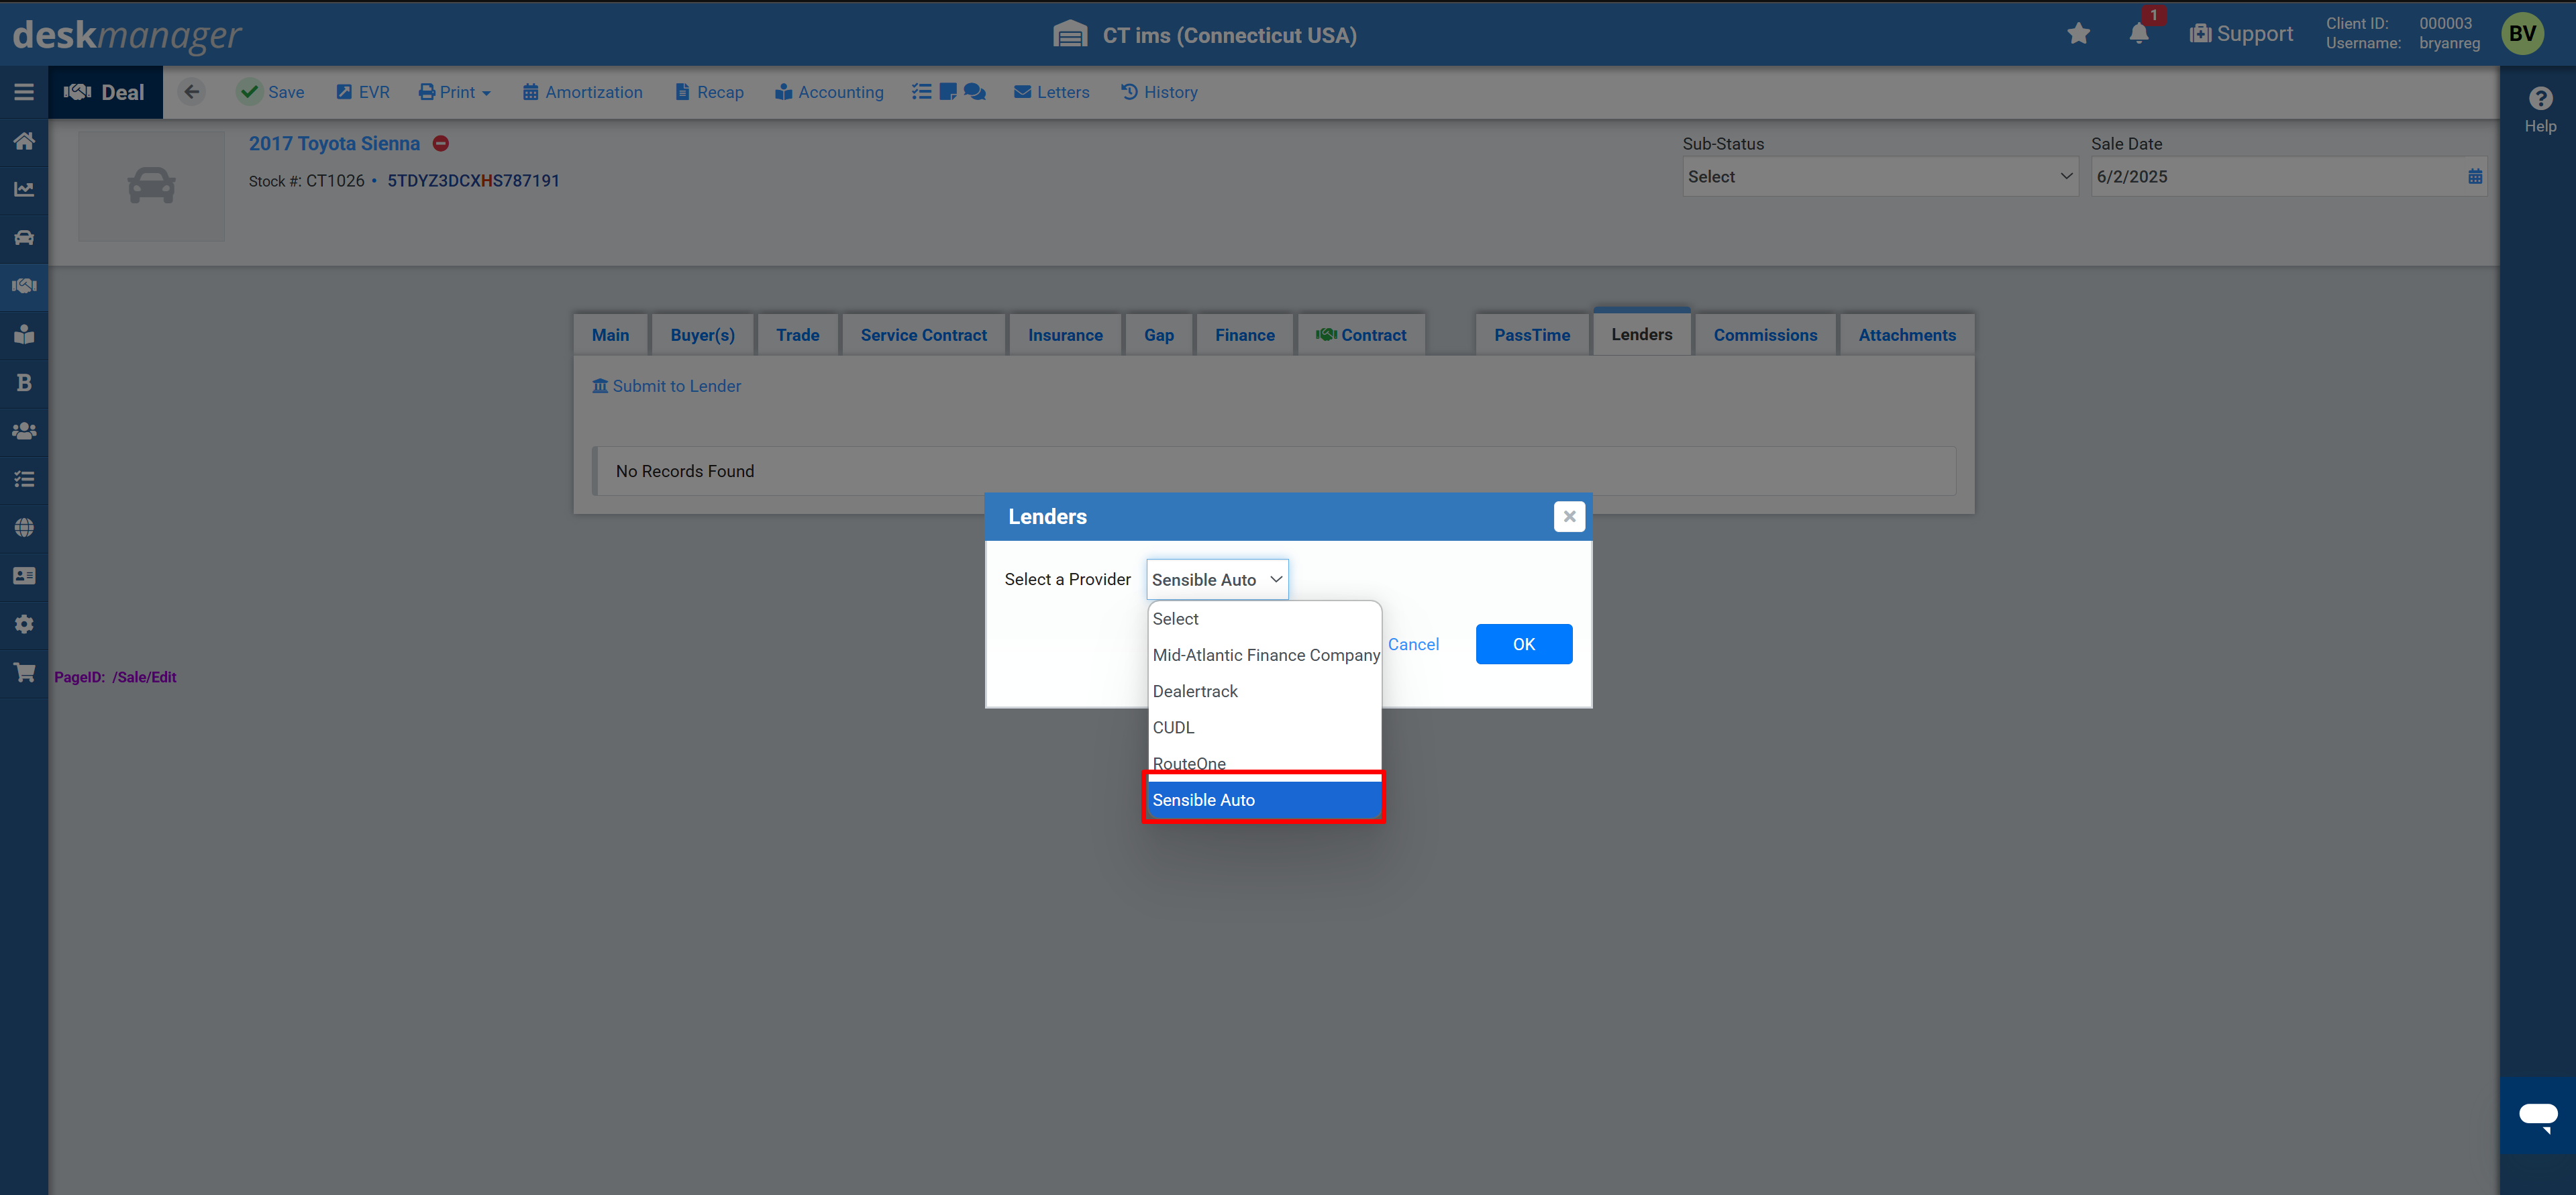Open the Help question mark icon
The height and width of the screenshot is (1195, 2576).
pos(2540,98)
